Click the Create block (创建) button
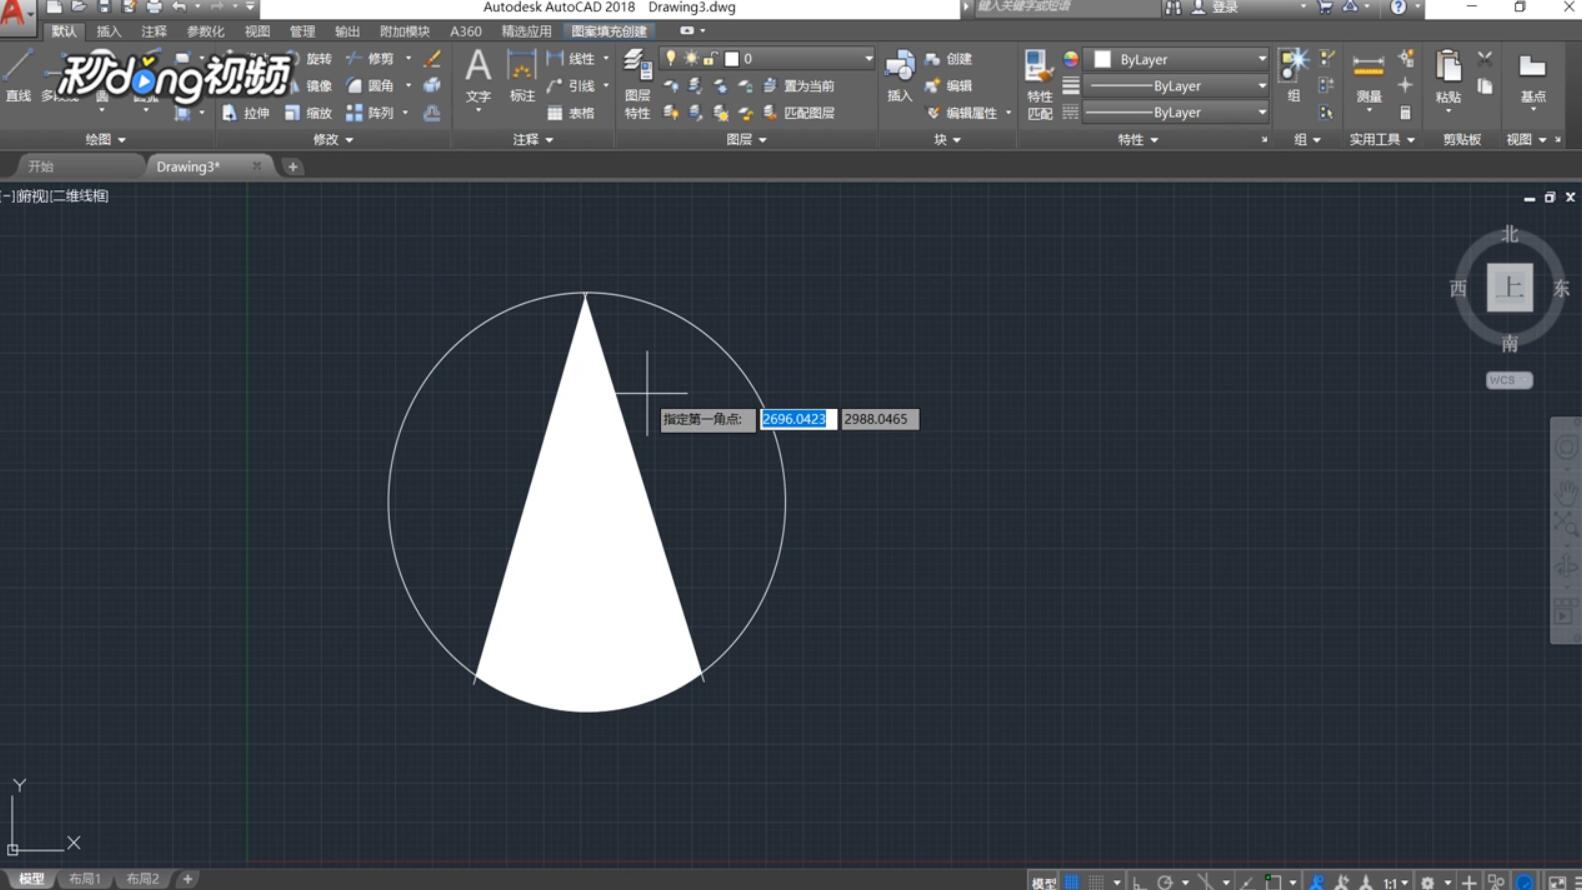 pos(948,59)
